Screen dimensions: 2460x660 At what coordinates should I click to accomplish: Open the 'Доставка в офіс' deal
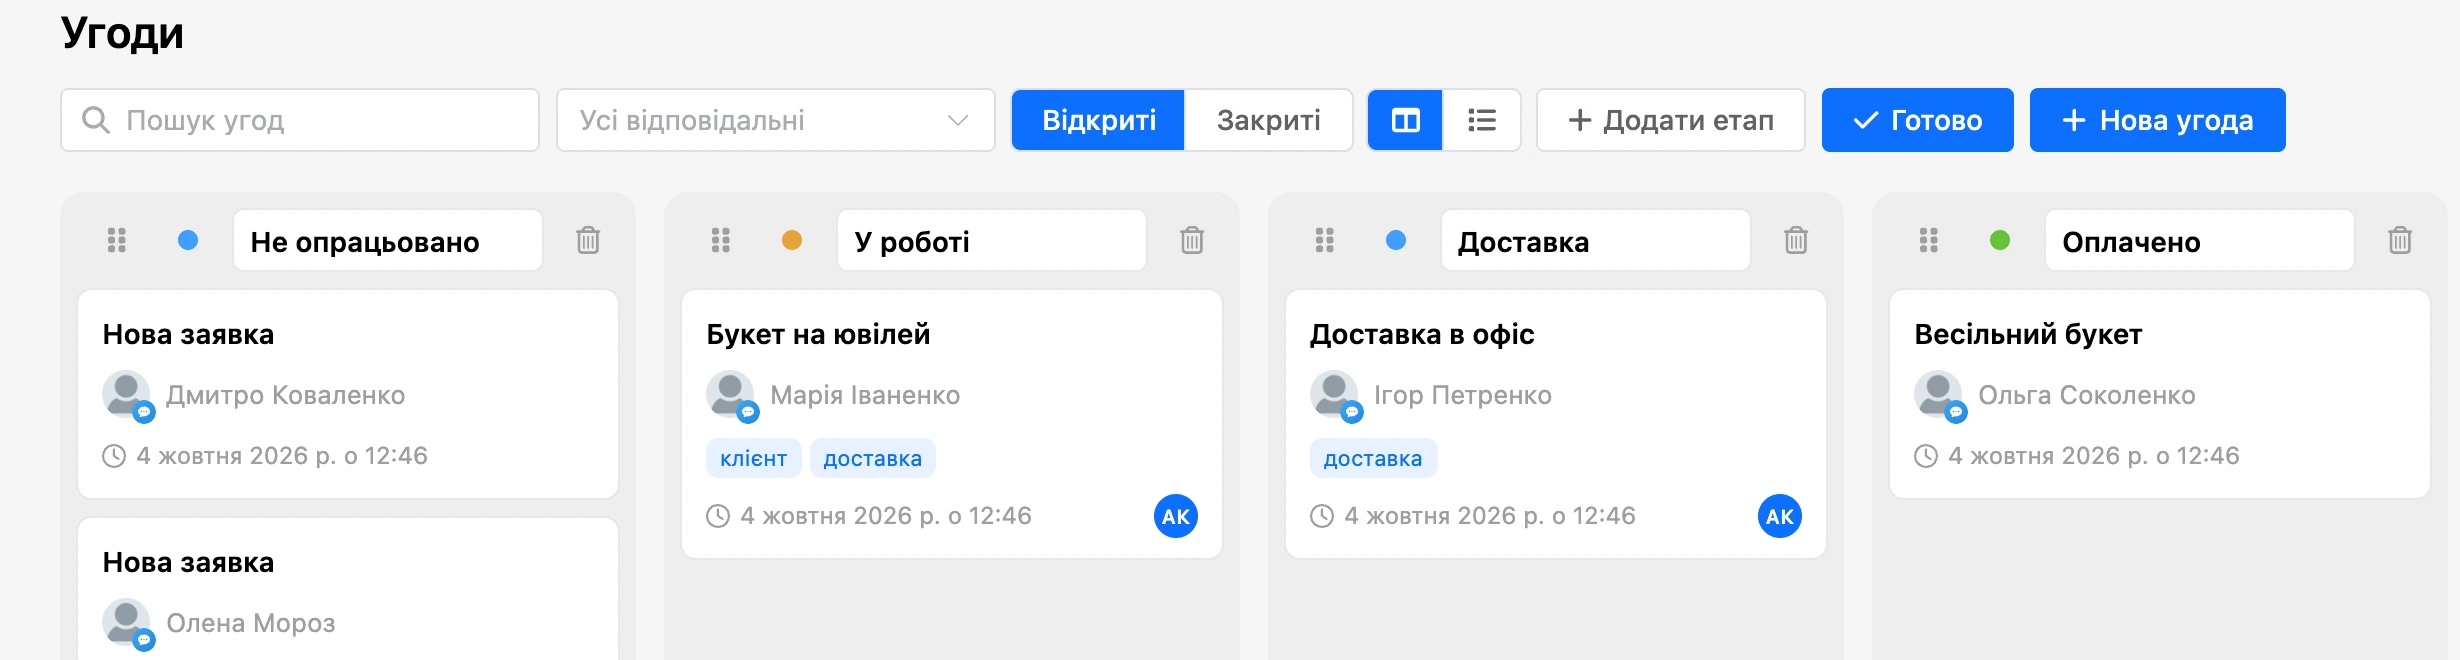pos(1422,334)
